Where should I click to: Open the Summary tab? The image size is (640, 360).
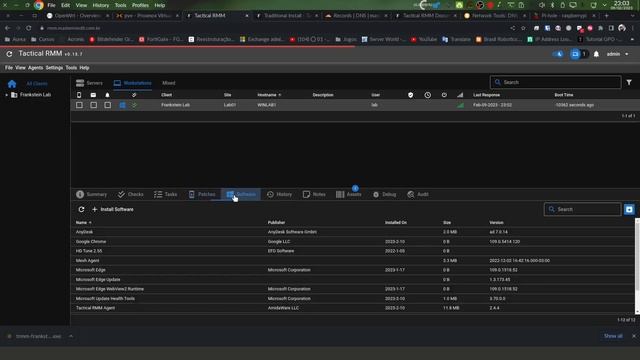pos(92,194)
